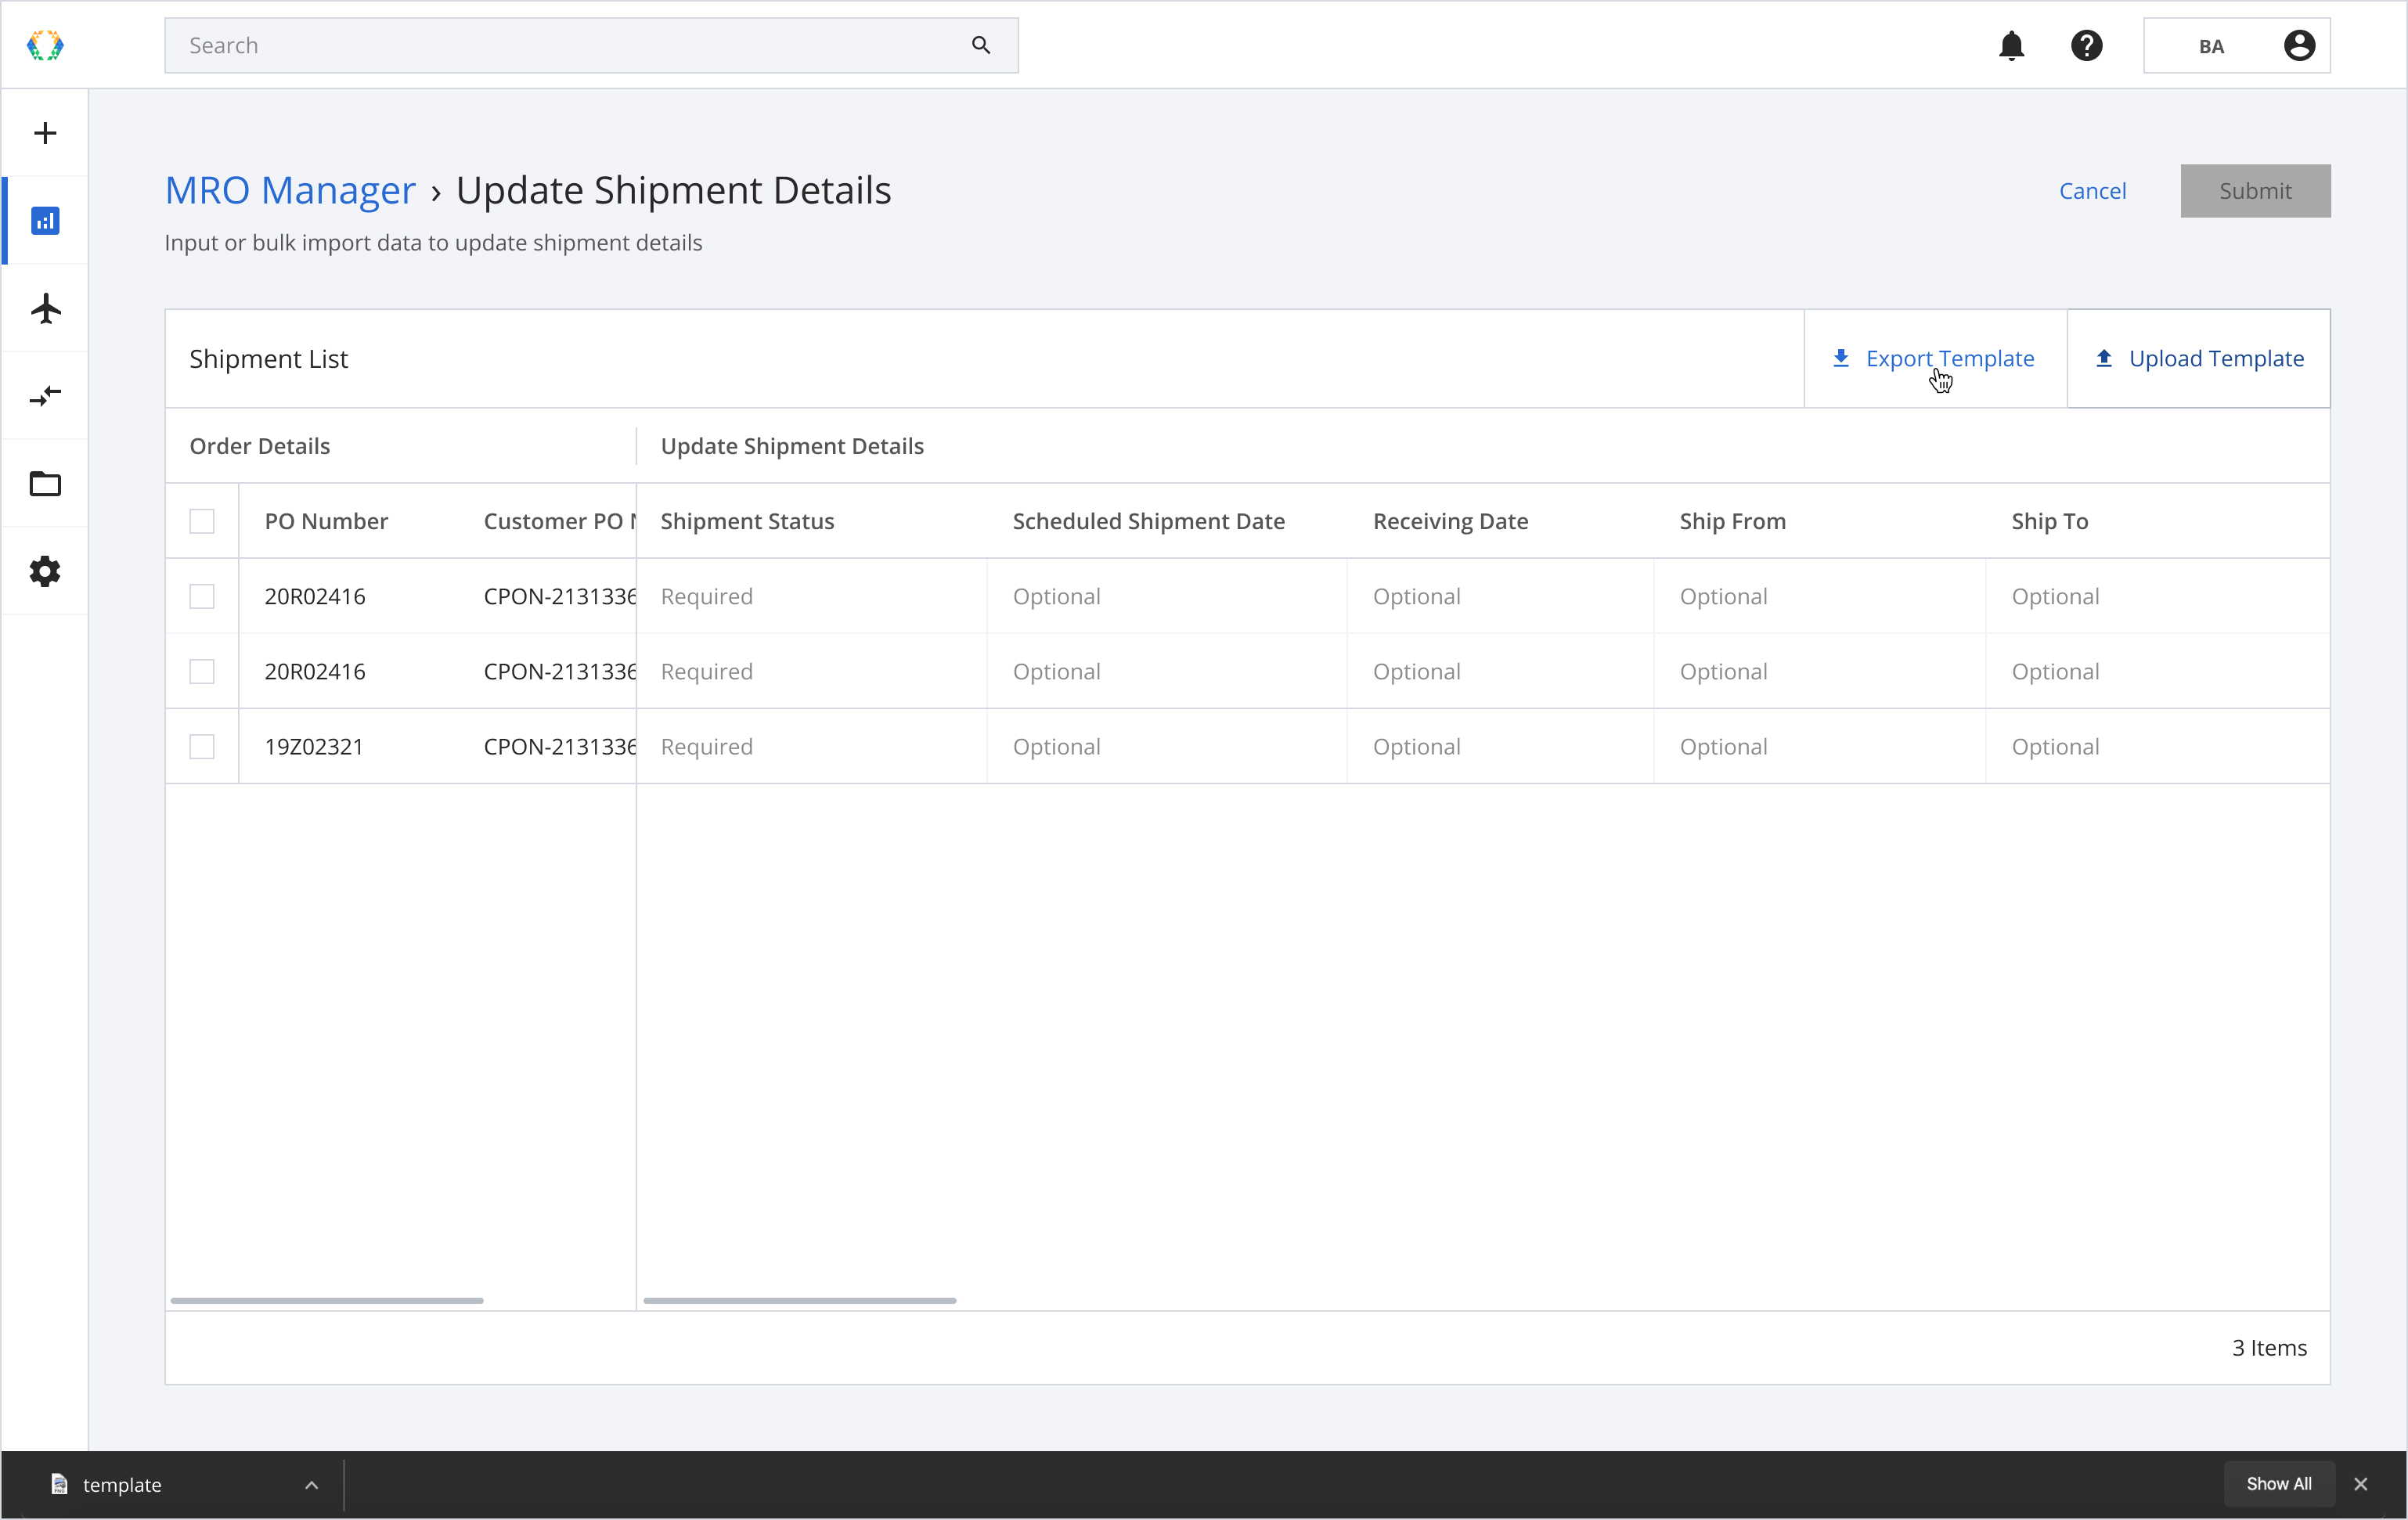This screenshot has width=2408, height=1520.
Task: Open the folder sidebar icon
Action: pyautogui.click(x=45, y=484)
